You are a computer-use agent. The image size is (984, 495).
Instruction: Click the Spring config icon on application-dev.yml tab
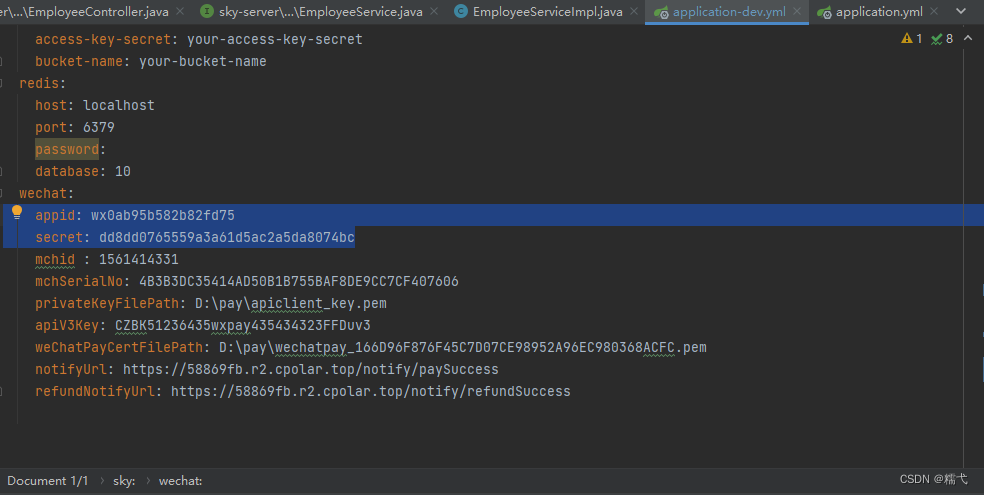click(x=661, y=12)
